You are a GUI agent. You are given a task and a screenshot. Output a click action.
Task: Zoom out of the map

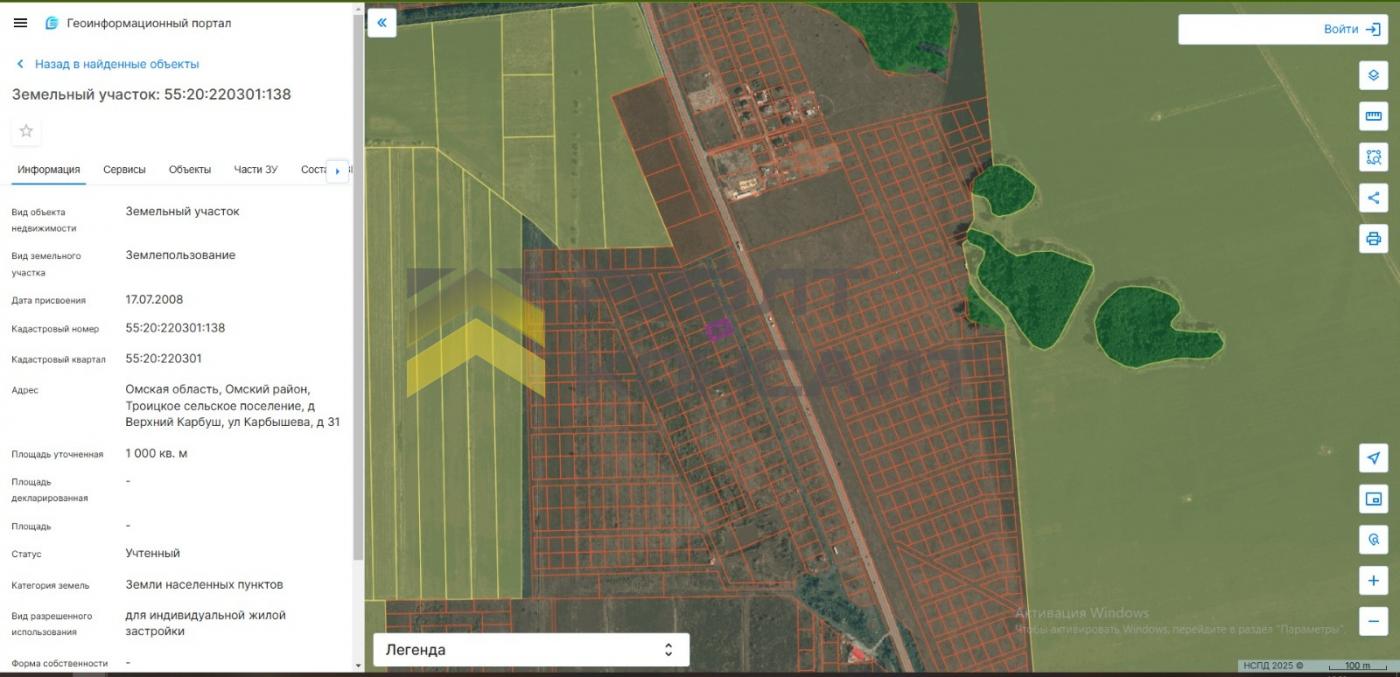click(1373, 620)
